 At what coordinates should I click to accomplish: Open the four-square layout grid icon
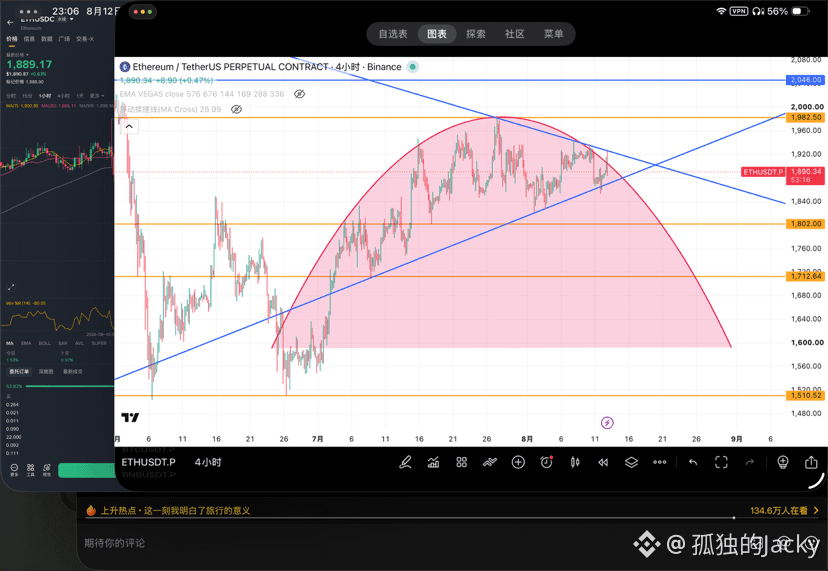[462, 463]
